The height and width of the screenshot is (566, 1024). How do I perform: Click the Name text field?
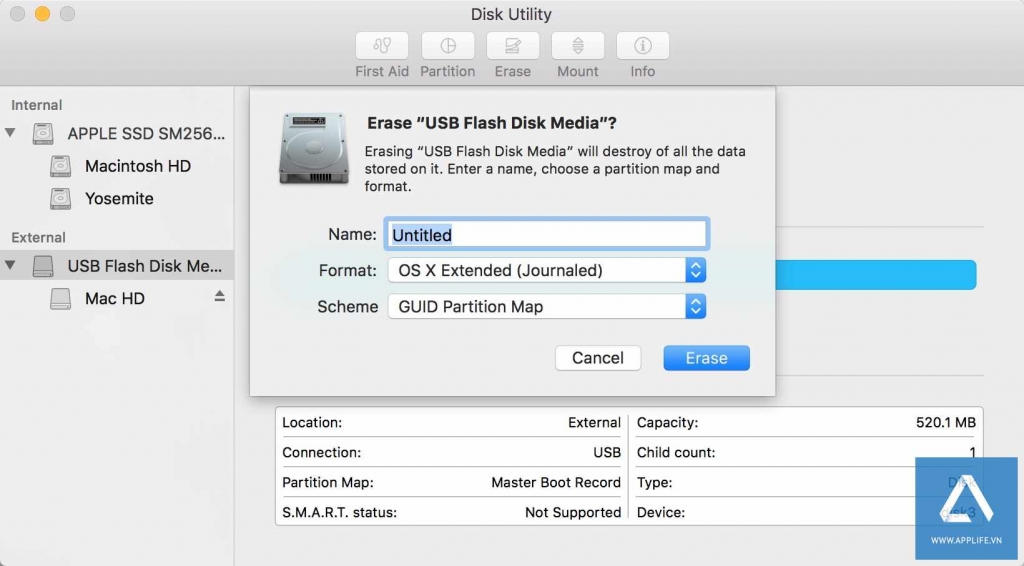tap(547, 234)
